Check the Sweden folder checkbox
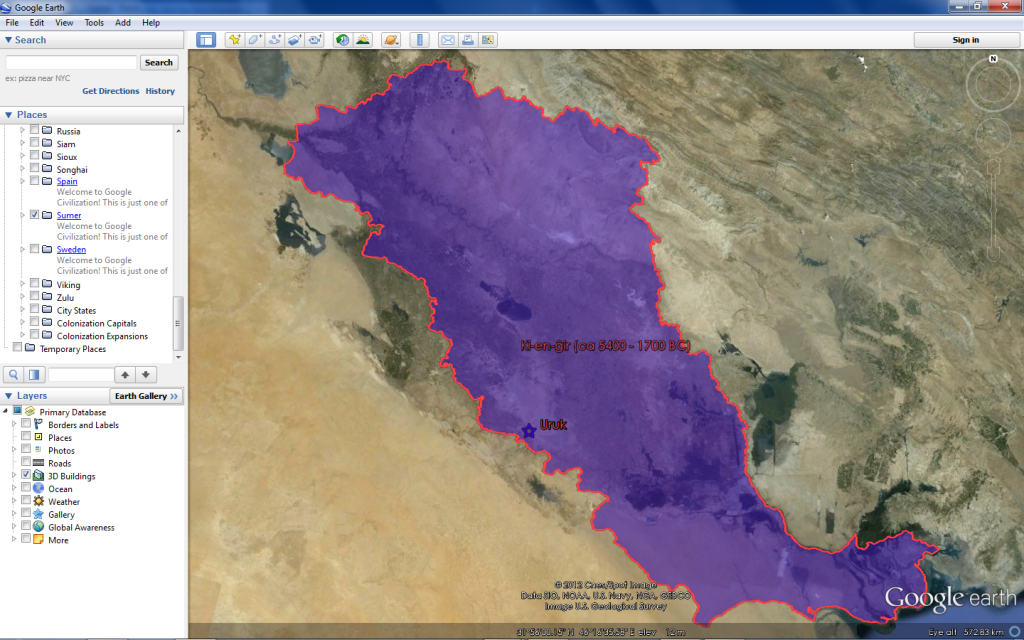This screenshot has height=640, width=1024. pyautogui.click(x=35, y=248)
